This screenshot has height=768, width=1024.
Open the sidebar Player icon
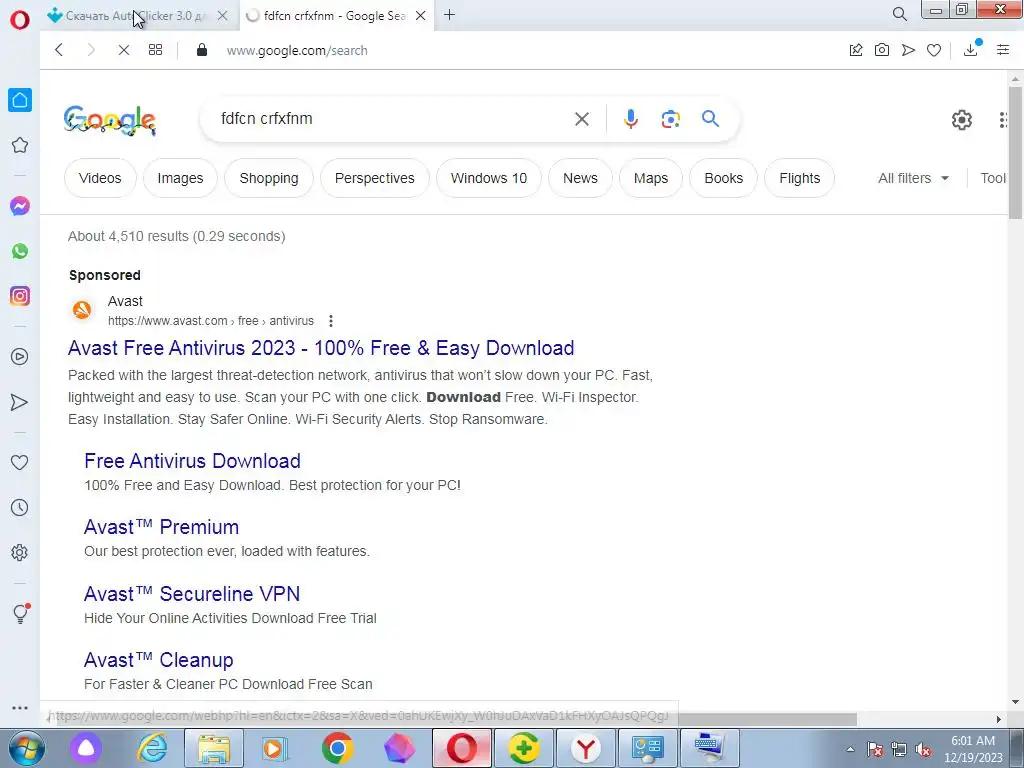(20, 357)
